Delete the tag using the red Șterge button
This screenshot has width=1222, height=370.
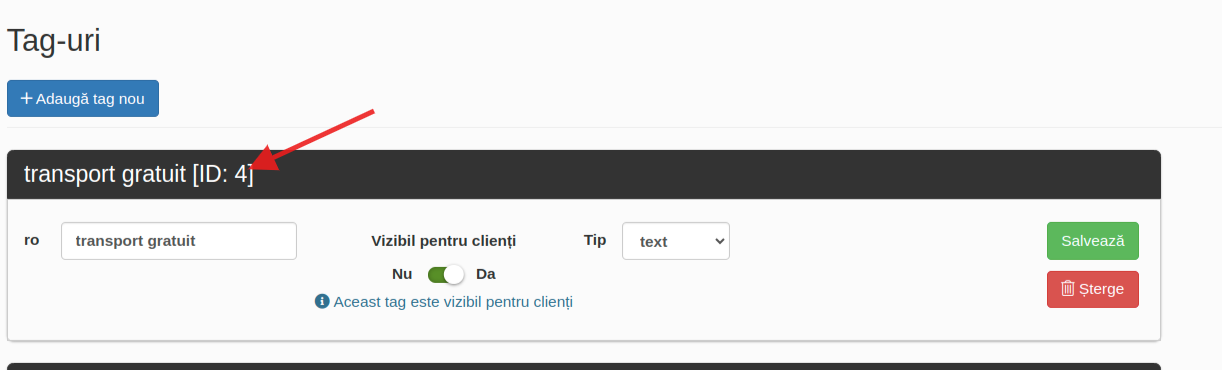click(1093, 289)
